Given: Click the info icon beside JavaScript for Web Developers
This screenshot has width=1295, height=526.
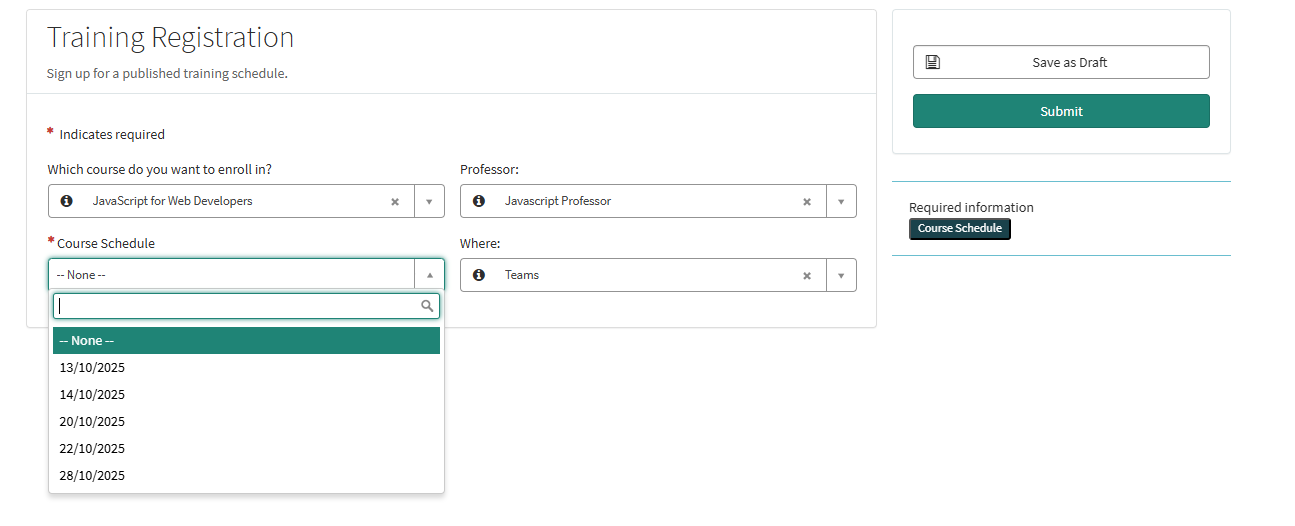Looking at the screenshot, I should [x=67, y=201].
